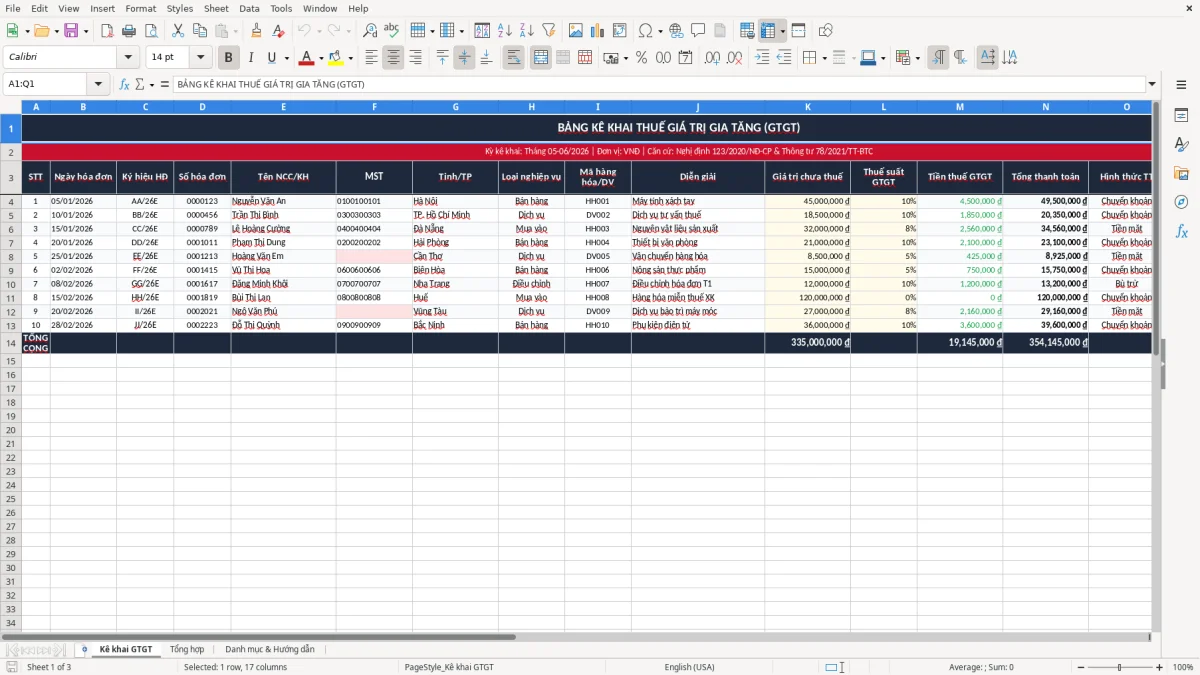Open Print Preview from toolbar
This screenshot has width=1200, height=675.
150,31
